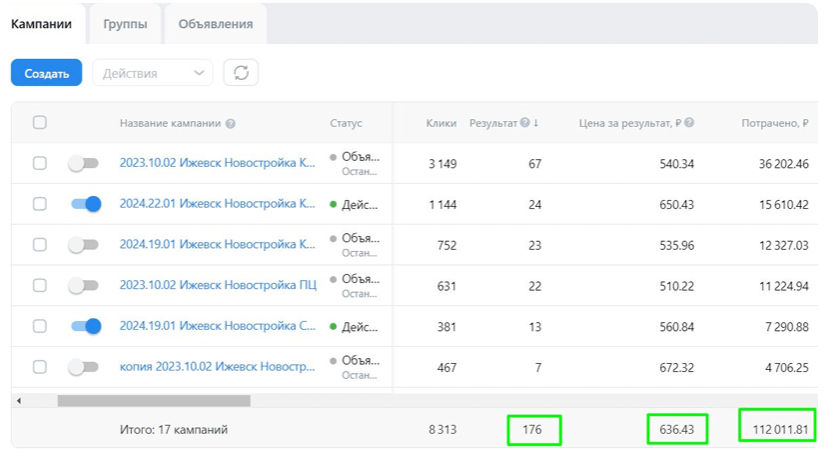This screenshot has width=838, height=457.
Task: Click the Потрачено, ₽ column header
Action: click(774, 123)
